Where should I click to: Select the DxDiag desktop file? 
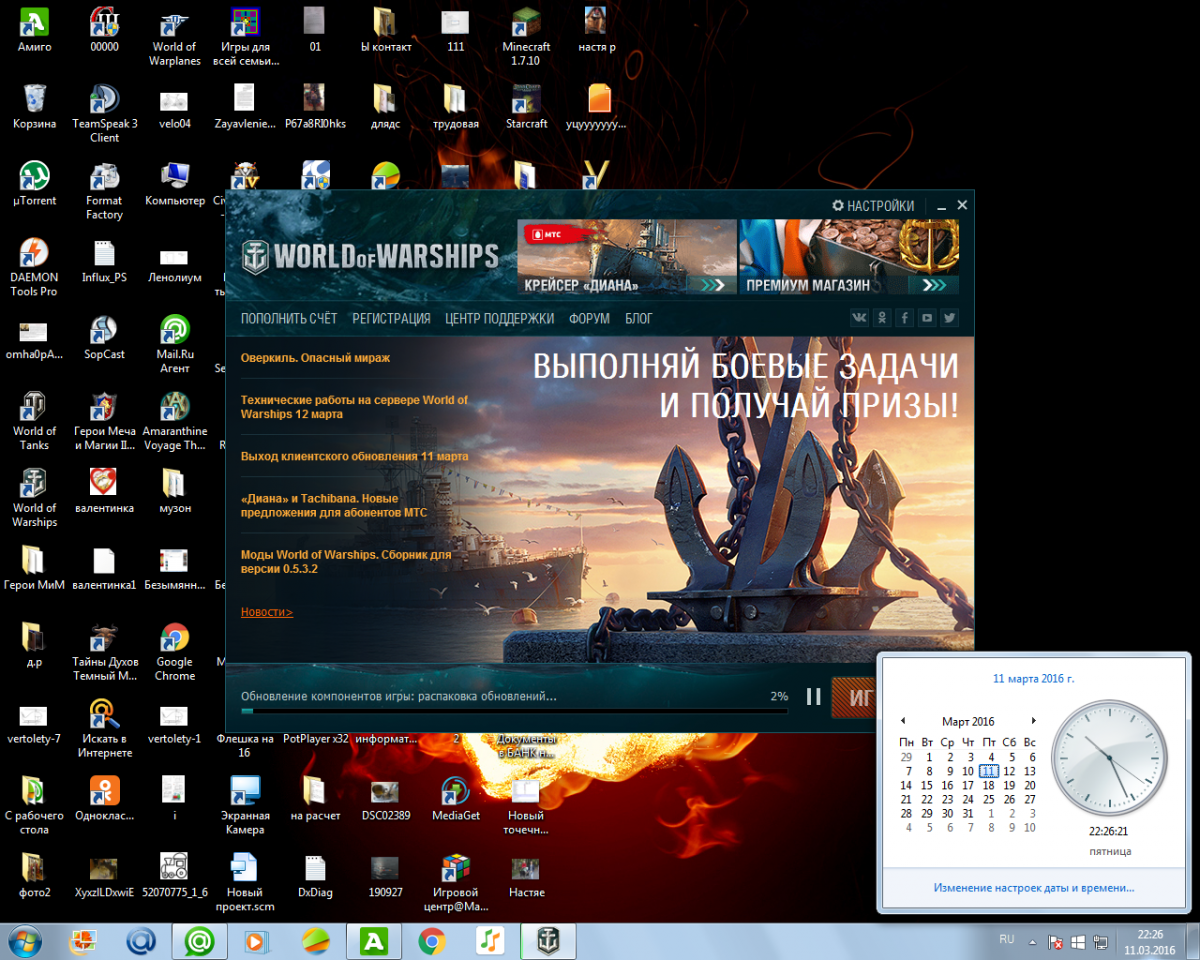tap(315, 877)
